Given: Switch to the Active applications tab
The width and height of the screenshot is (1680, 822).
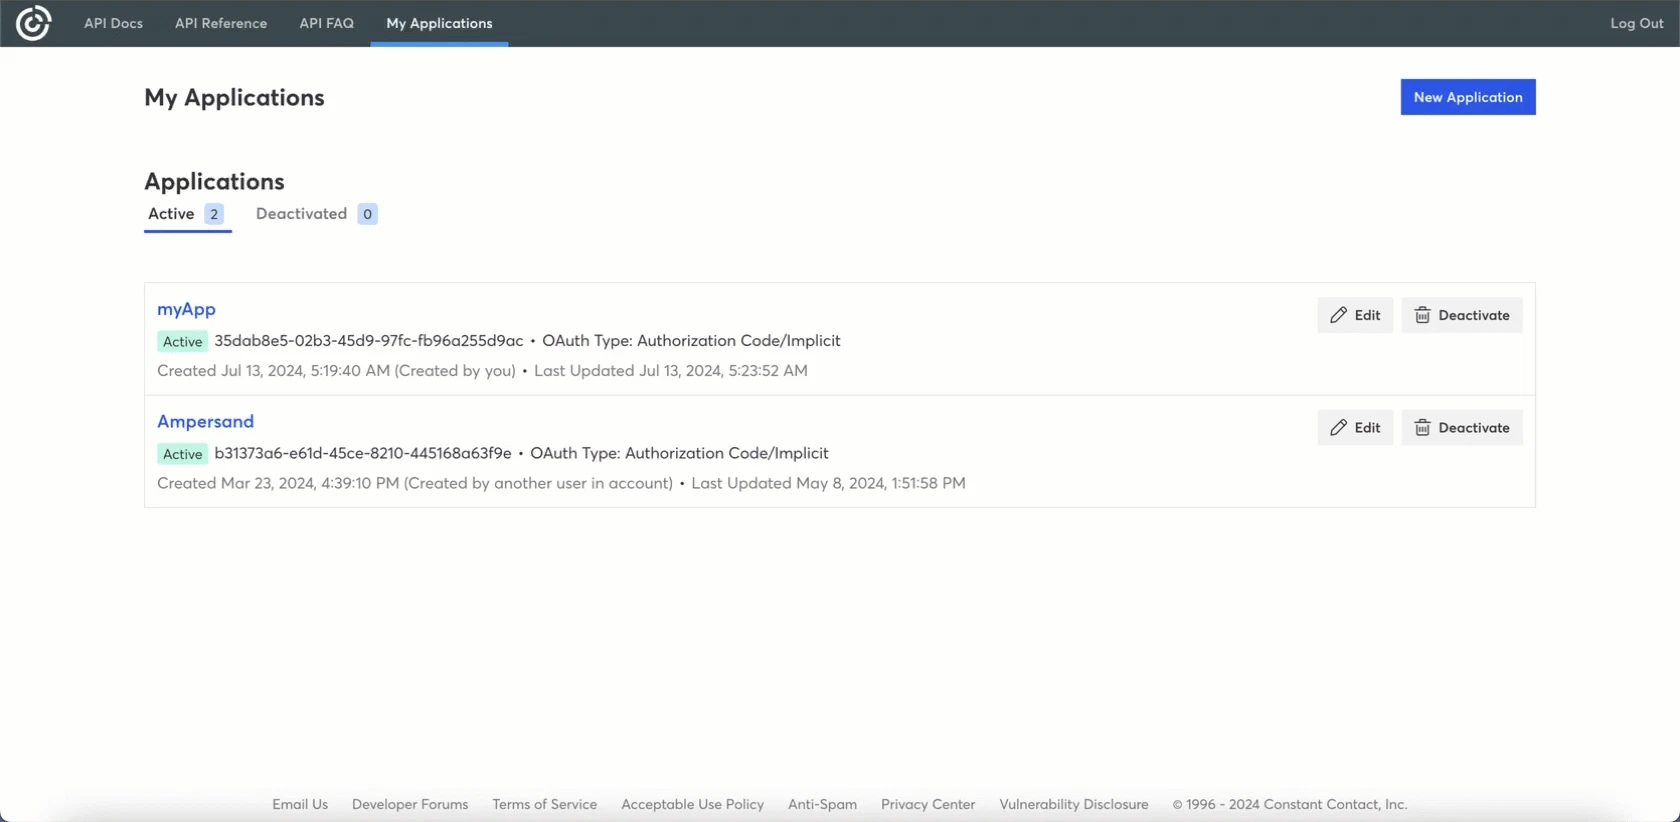Looking at the screenshot, I should coord(188,214).
